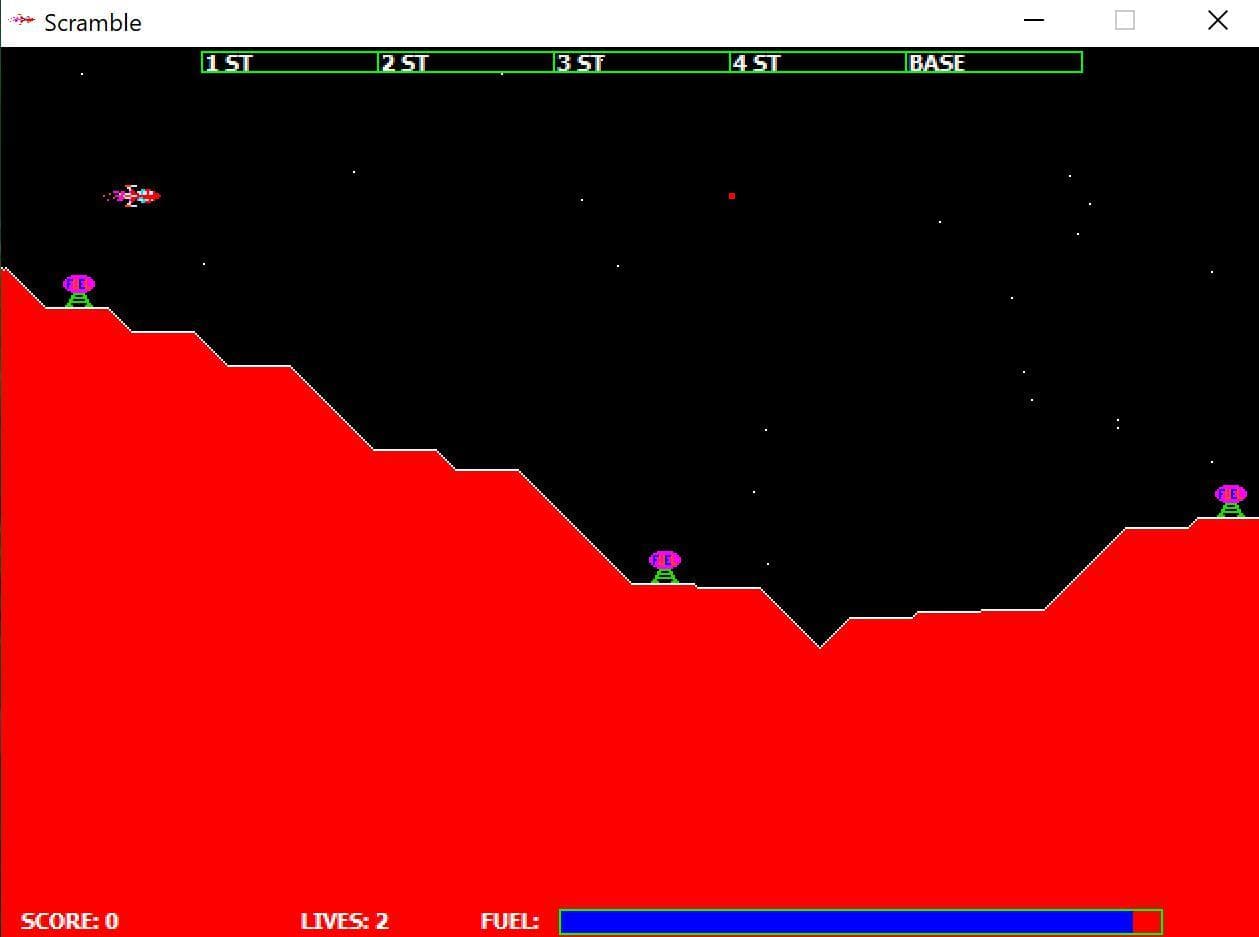This screenshot has height=937, width=1259.
Task: Click the fuel tank on the far-edge plateau
Action: [1231, 501]
